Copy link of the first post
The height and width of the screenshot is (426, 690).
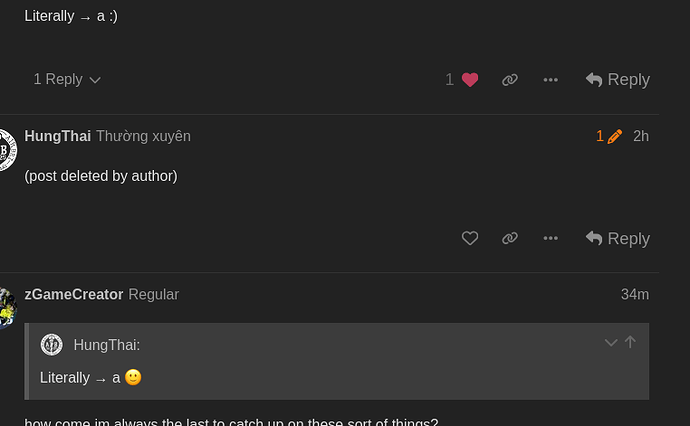[x=510, y=80]
